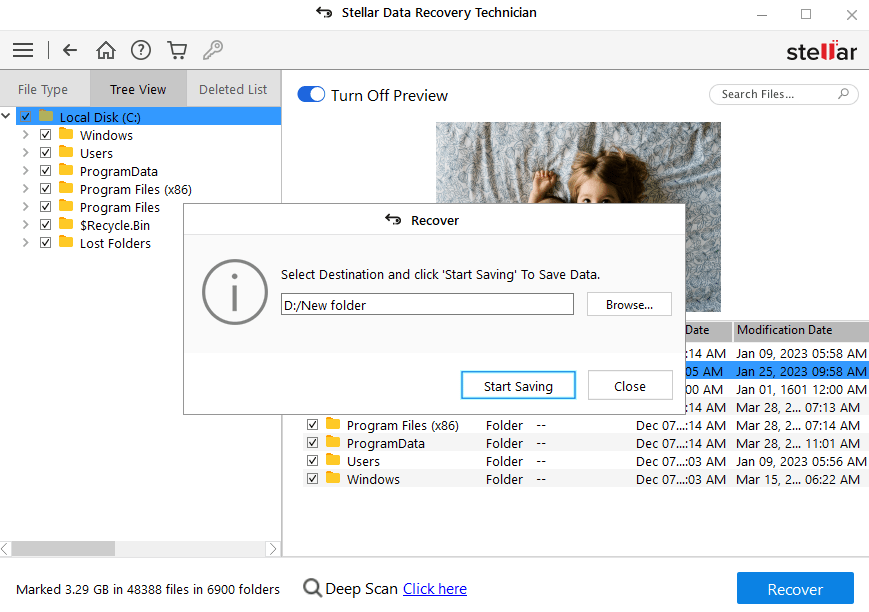Go to the Home screen icon
This screenshot has height=612, width=869.
tap(106, 50)
